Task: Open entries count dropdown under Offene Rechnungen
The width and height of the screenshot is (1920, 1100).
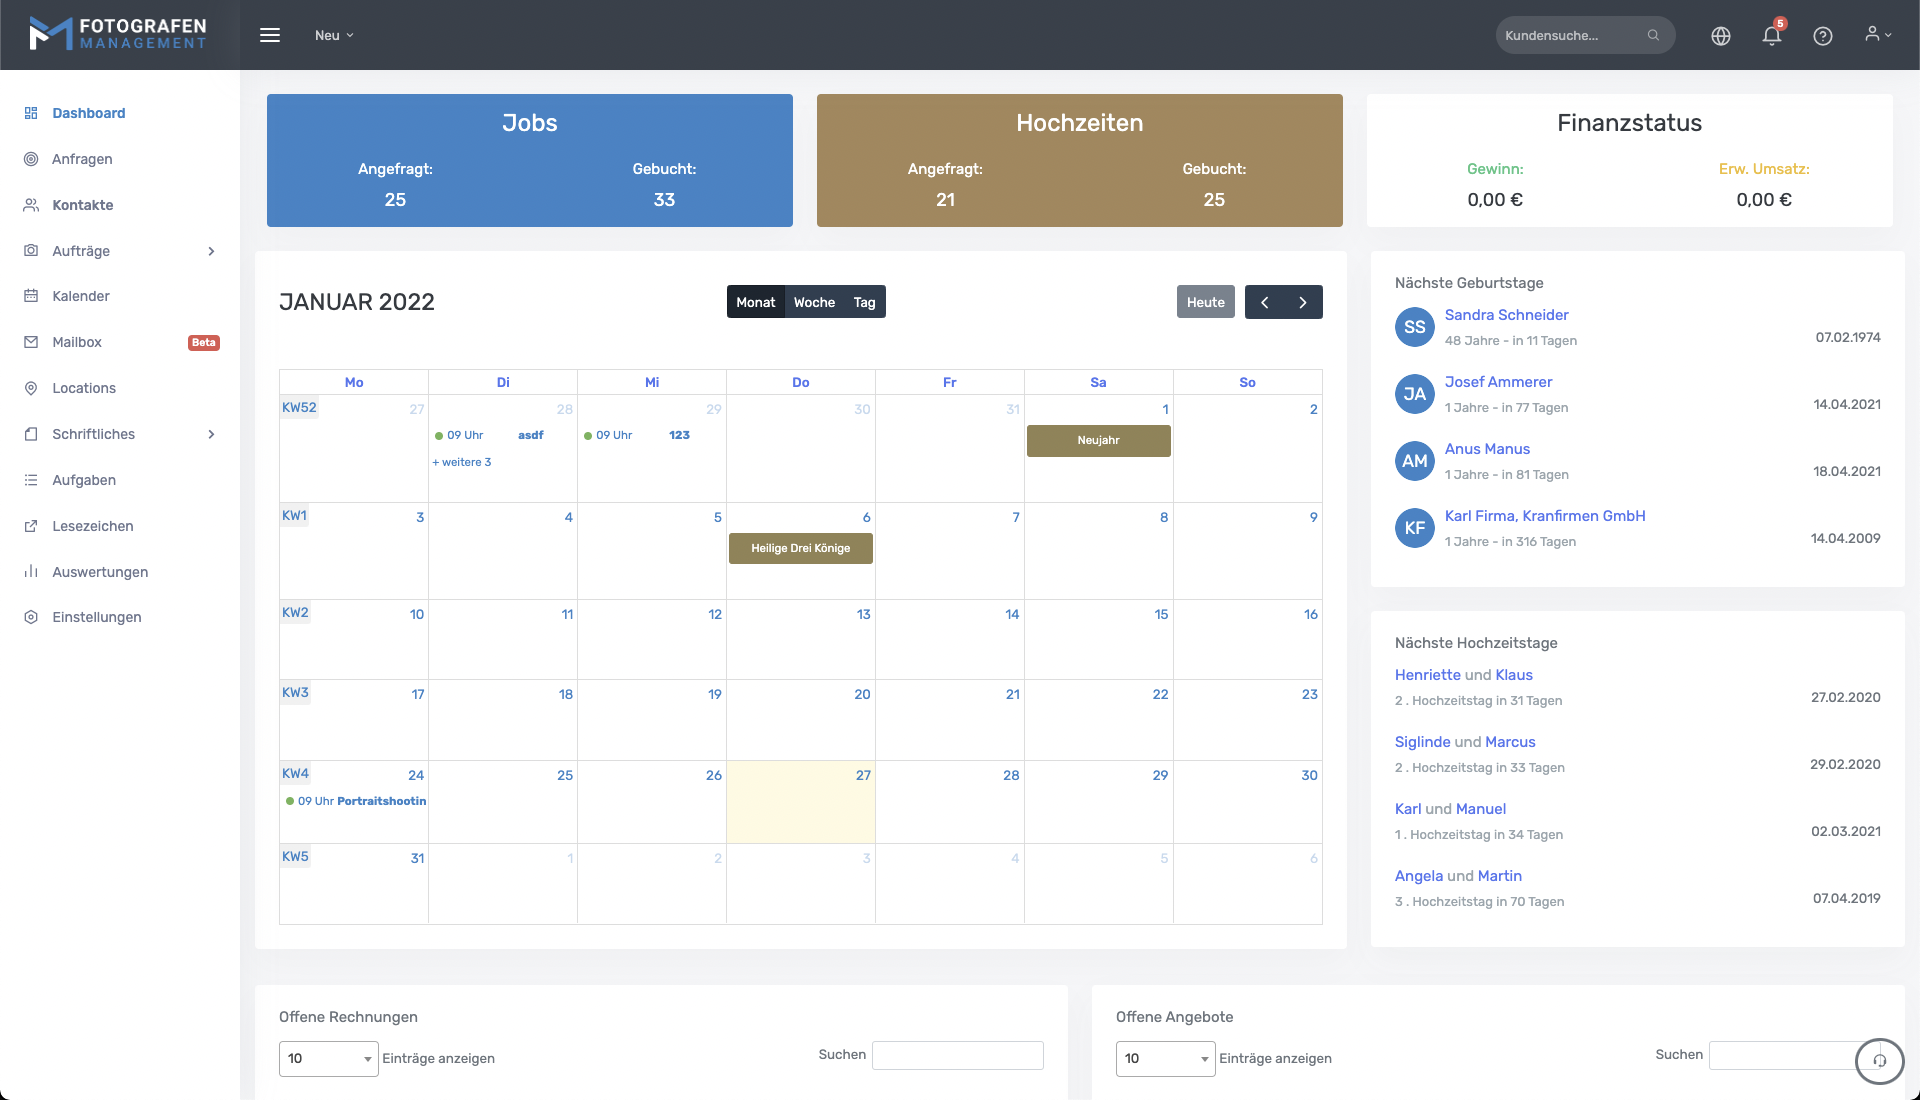Action: [x=328, y=1058]
